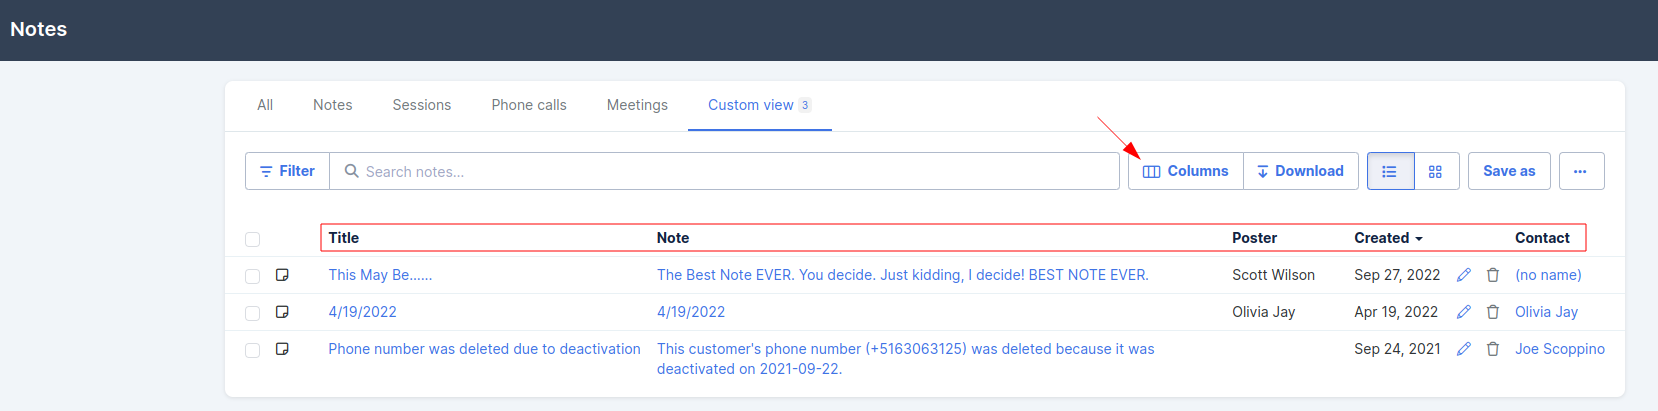Click the Save as button
Image resolution: width=1658 pixels, height=411 pixels.
coord(1509,171)
